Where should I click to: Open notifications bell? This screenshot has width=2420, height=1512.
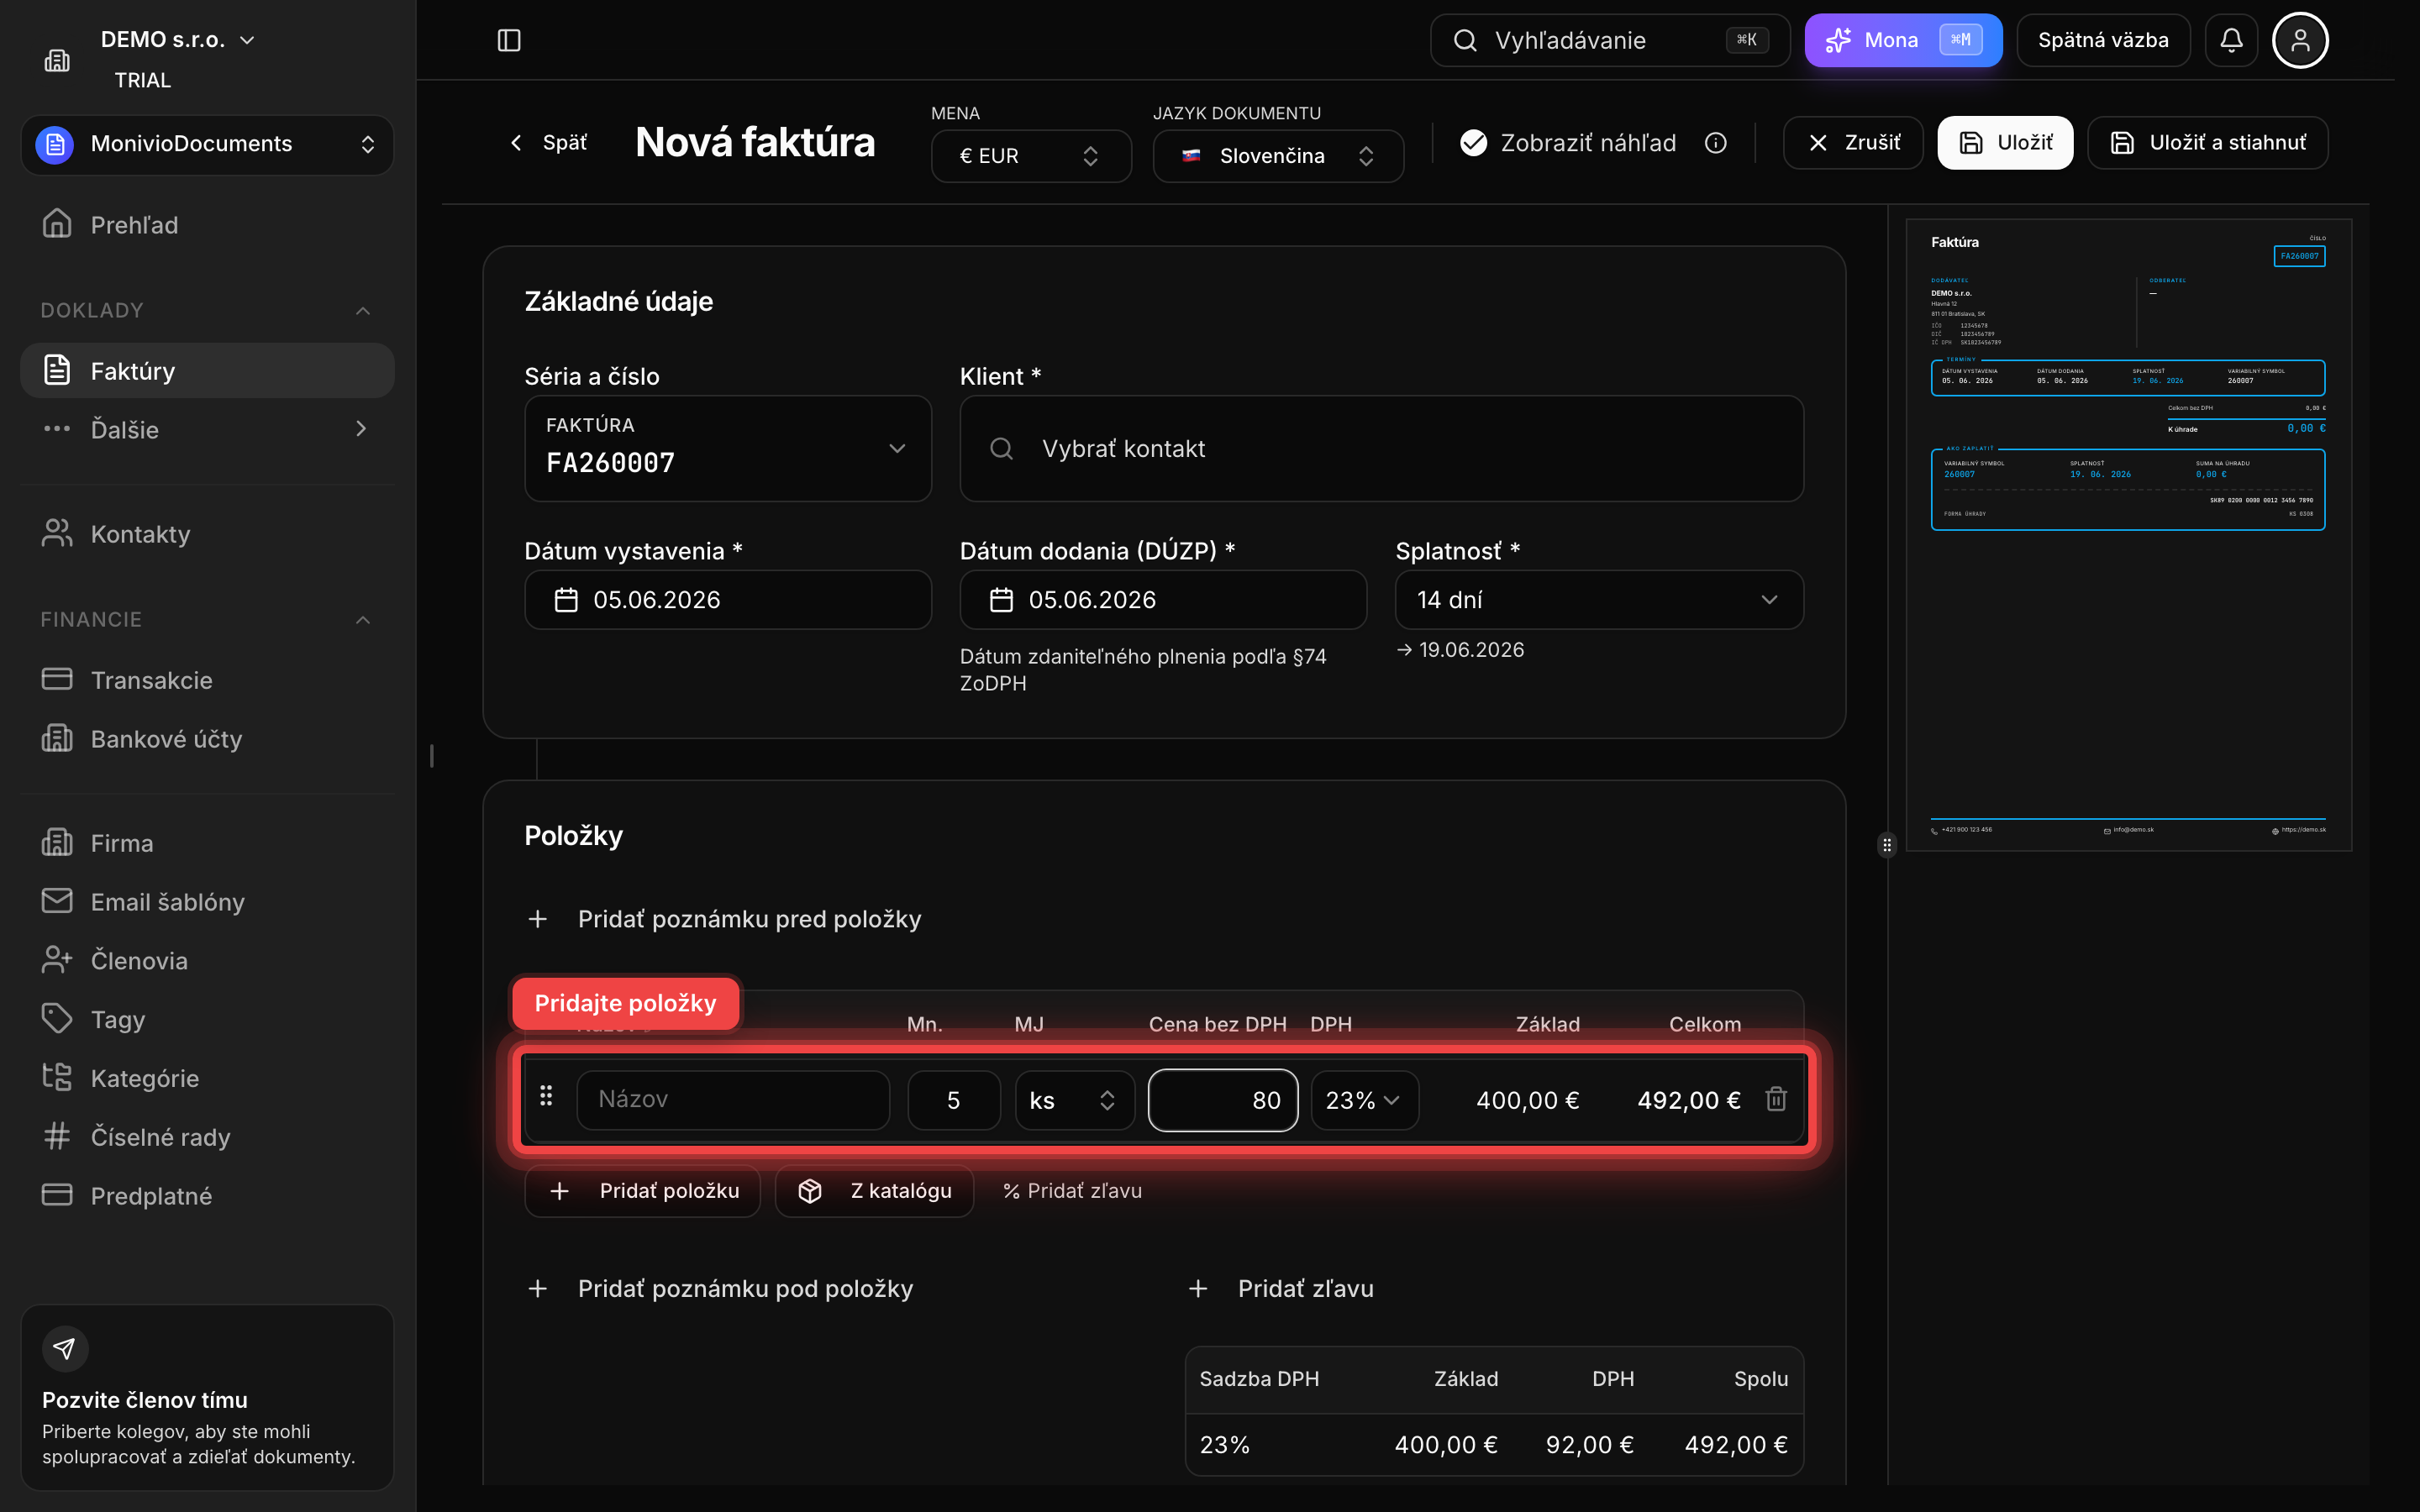pyautogui.click(x=2231, y=40)
